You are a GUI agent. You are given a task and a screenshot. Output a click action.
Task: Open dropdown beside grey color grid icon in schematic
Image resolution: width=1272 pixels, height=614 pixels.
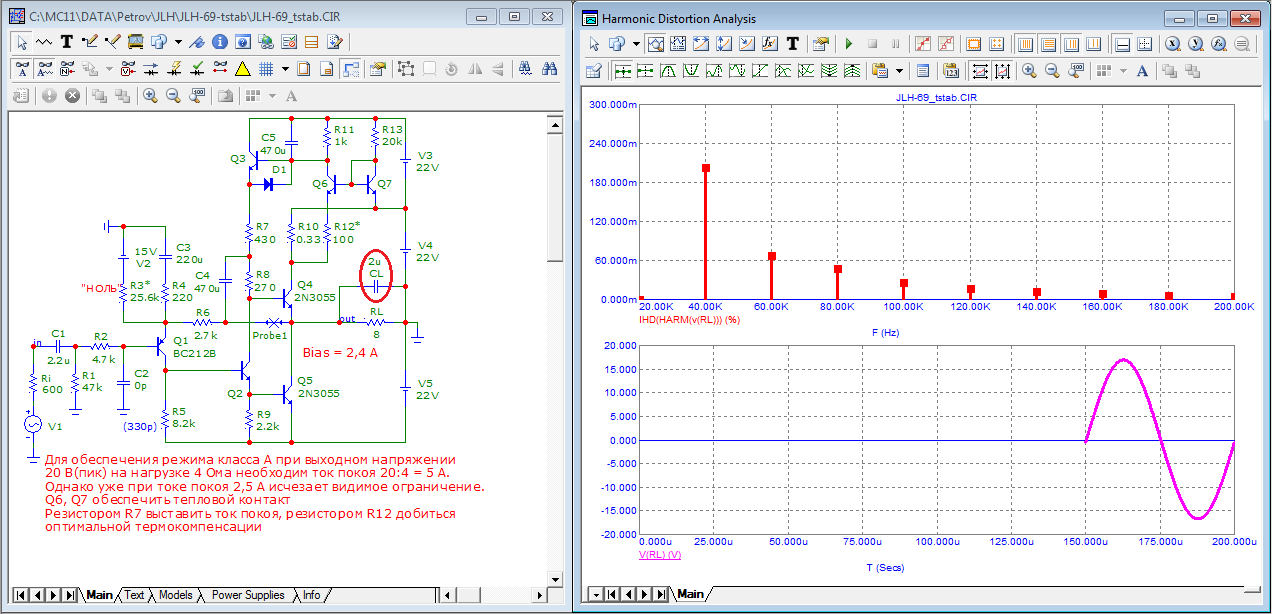tap(273, 96)
